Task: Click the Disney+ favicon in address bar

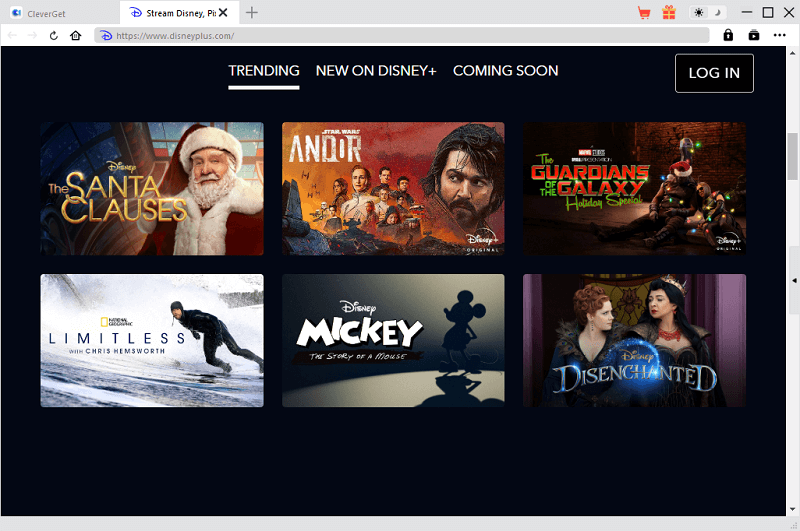Action: point(106,36)
